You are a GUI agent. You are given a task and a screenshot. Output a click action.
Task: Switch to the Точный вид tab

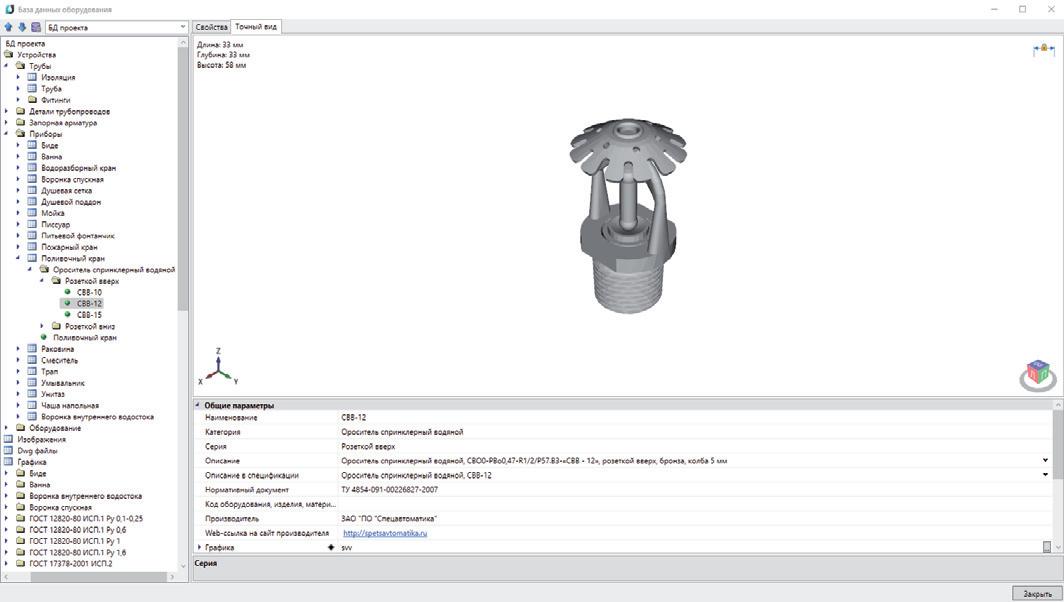[256, 26]
